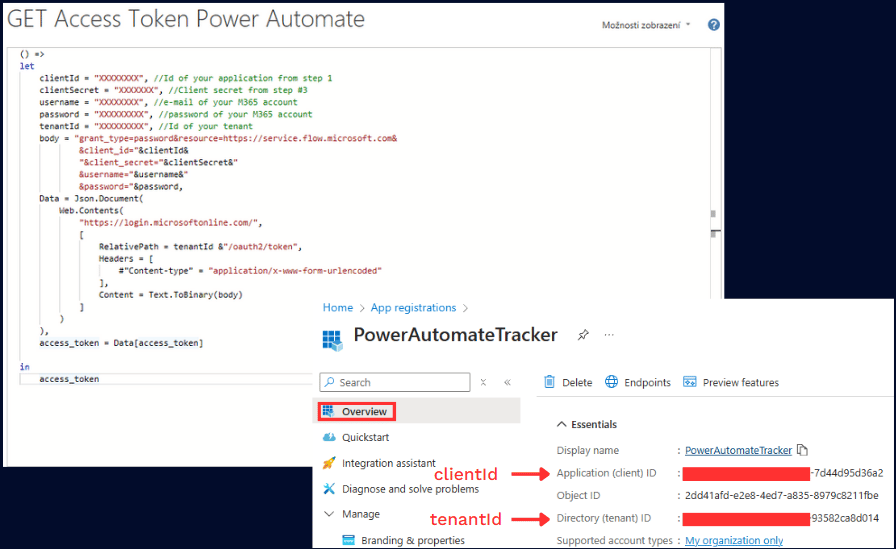Click the Delete trash icon
The image size is (896, 549).
(549, 382)
